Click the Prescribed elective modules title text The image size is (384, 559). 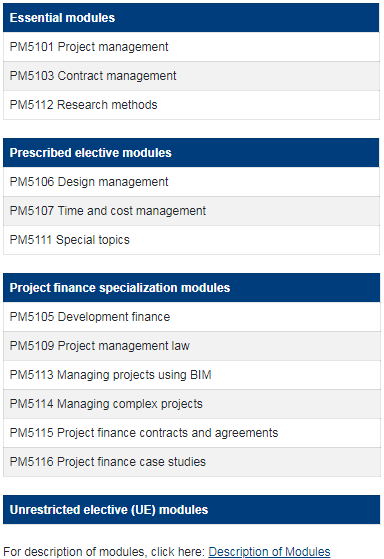tap(91, 153)
